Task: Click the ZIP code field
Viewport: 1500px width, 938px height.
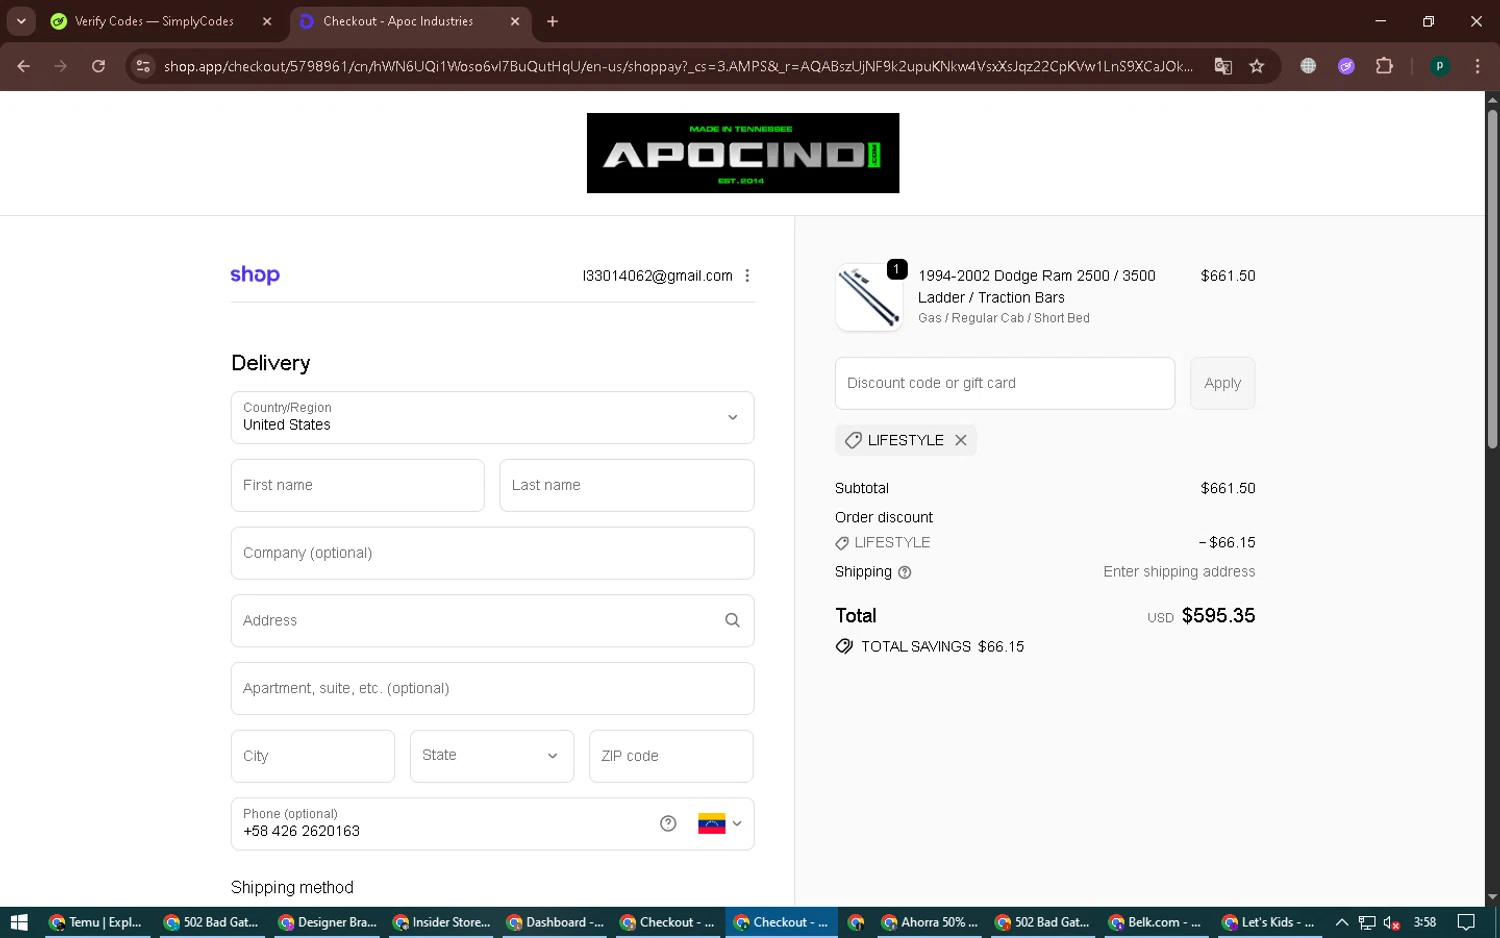Action: 671,756
